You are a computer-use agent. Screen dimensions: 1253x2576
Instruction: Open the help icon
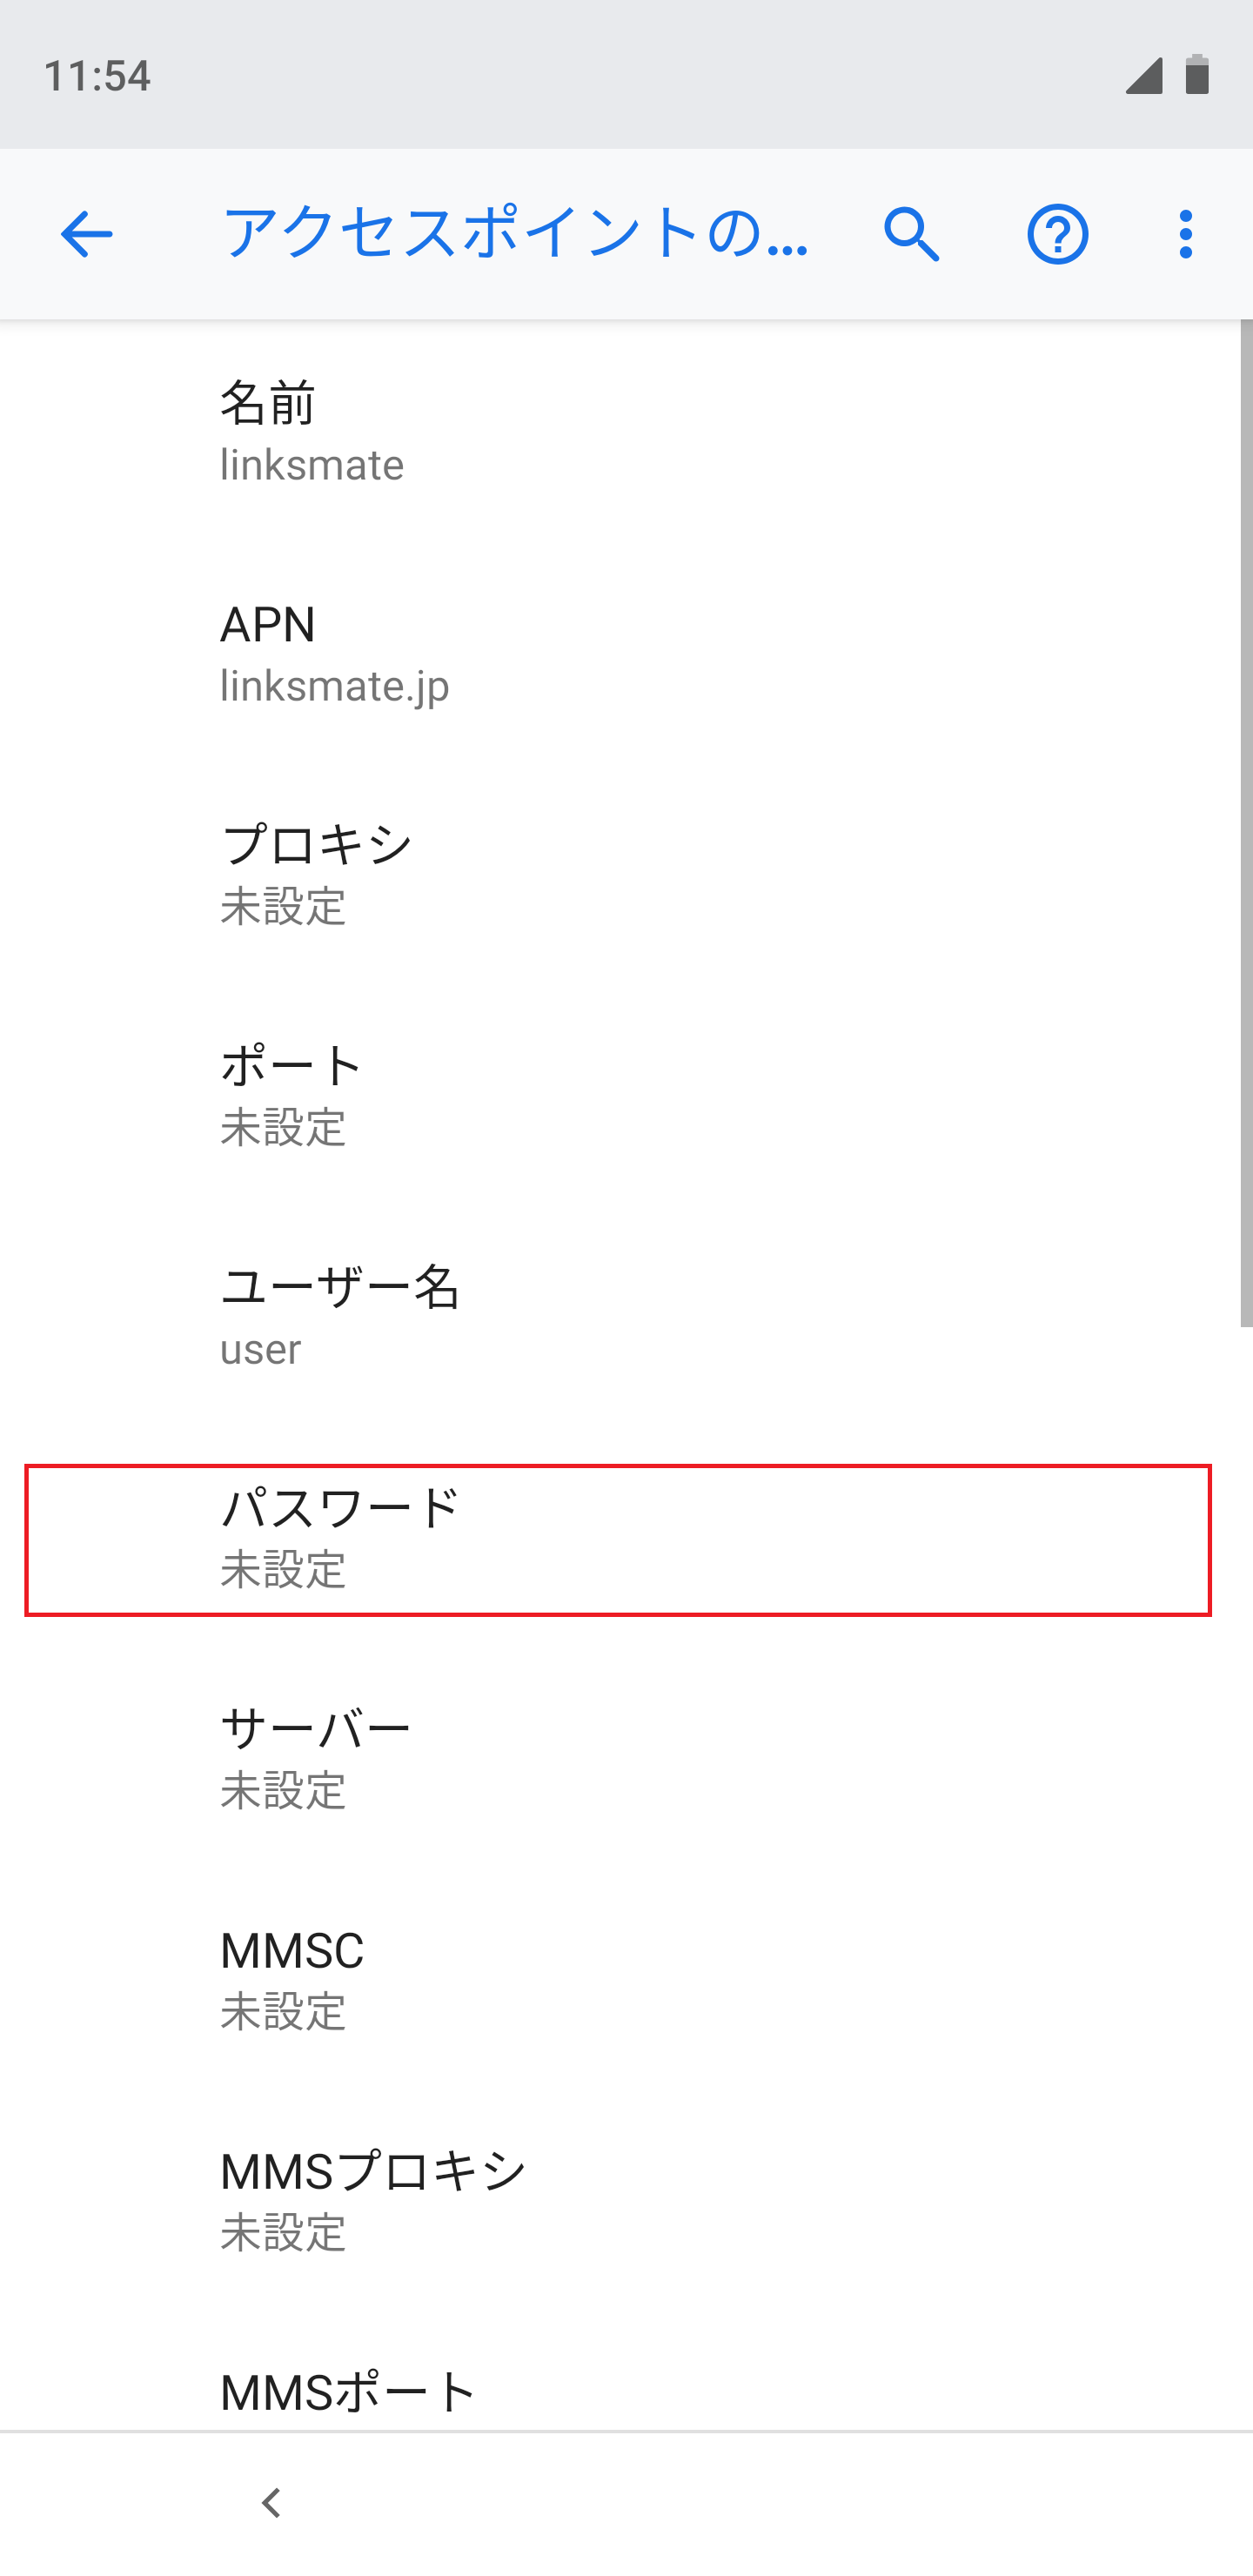coord(1058,233)
